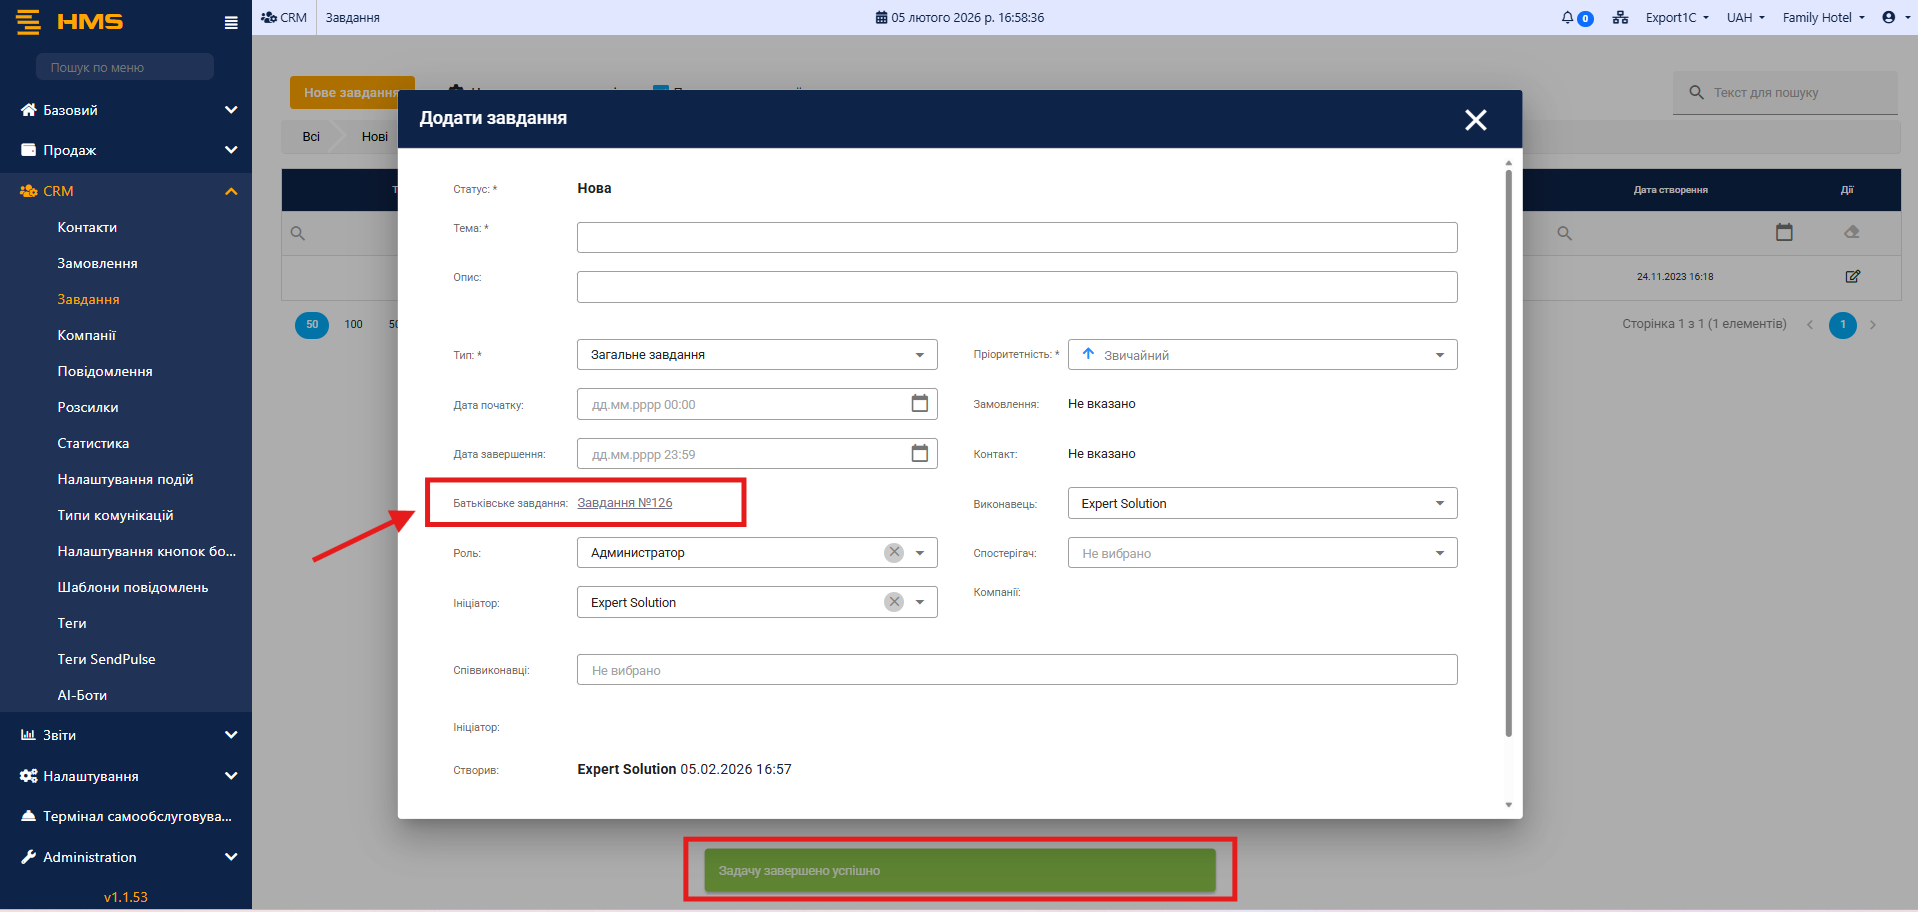Click the network structure icon in header

tap(1620, 18)
